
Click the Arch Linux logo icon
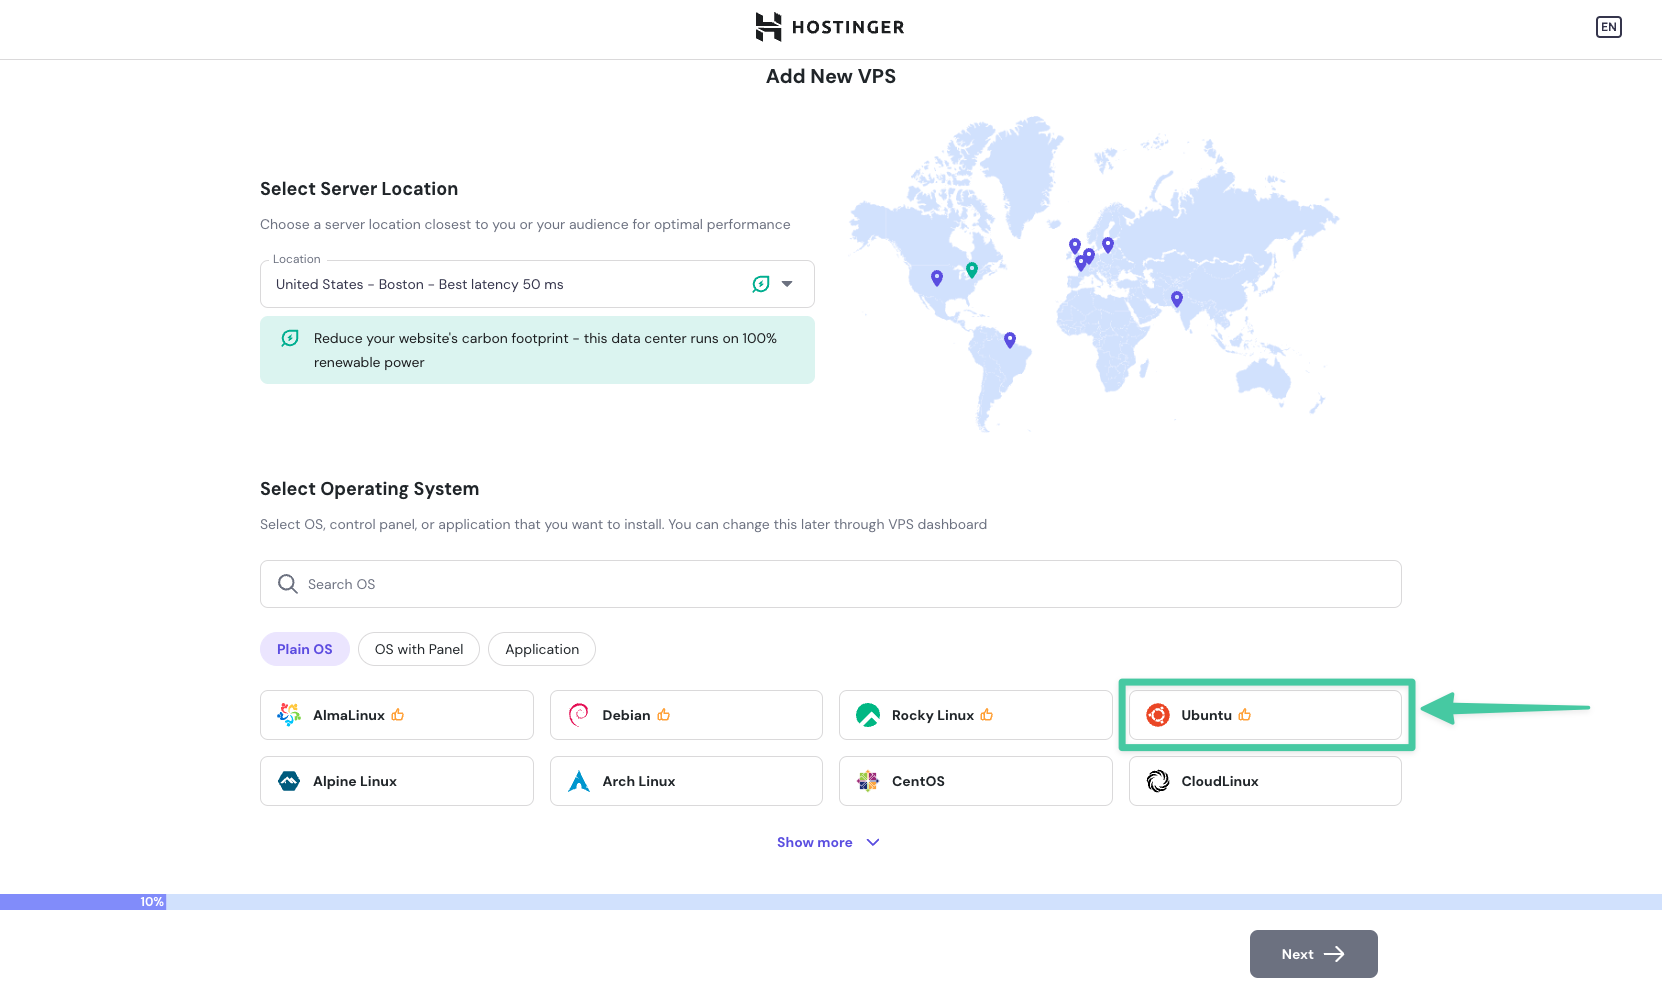[x=578, y=781]
